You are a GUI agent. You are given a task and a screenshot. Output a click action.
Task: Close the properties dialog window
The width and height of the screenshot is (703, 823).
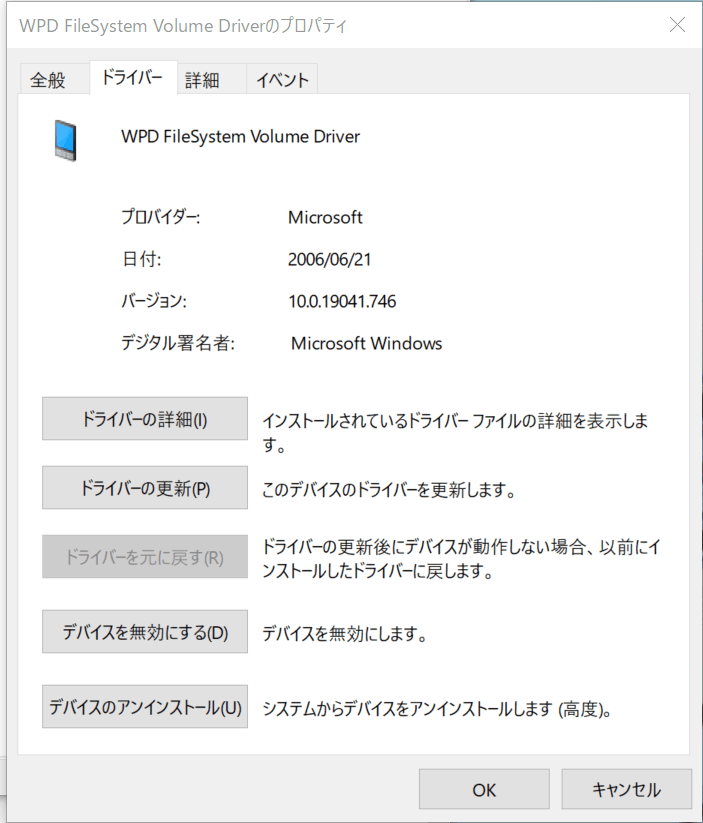point(677,25)
